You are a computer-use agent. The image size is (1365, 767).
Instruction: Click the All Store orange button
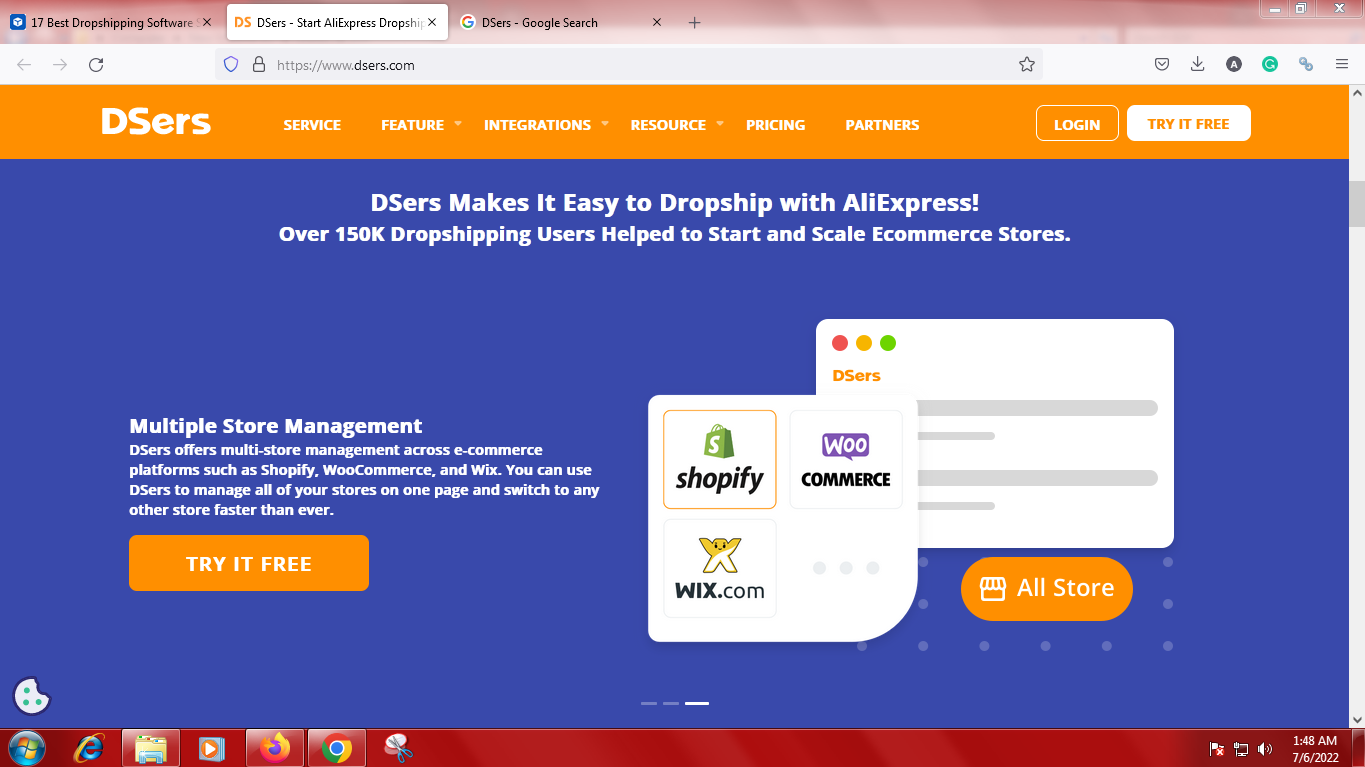point(1047,588)
